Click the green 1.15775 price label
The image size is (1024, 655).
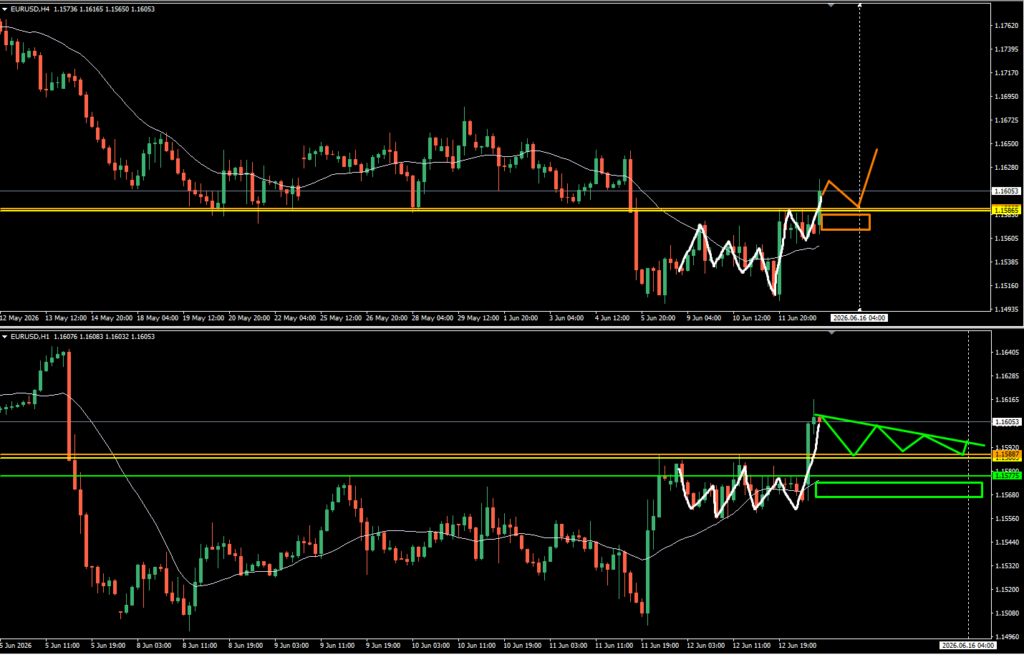[1006, 476]
